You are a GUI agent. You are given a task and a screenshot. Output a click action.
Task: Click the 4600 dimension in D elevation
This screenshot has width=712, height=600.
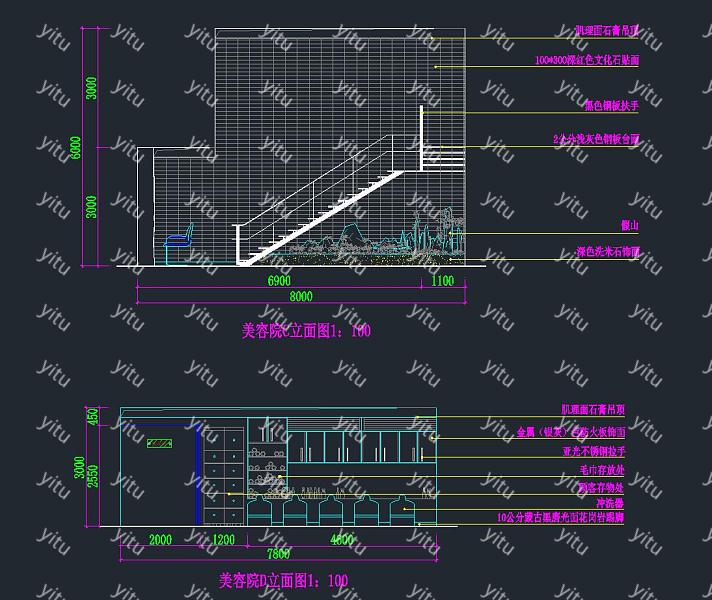point(341,540)
